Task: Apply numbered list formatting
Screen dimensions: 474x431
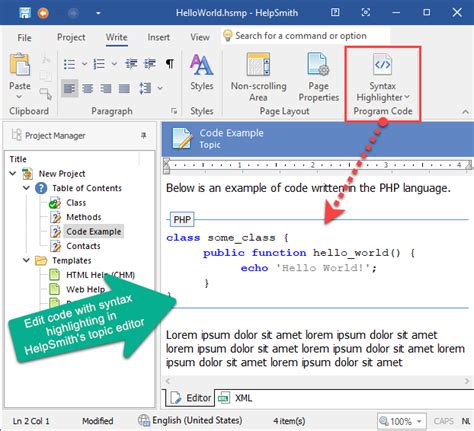Action: pyautogui.click(x=99, y=64)
